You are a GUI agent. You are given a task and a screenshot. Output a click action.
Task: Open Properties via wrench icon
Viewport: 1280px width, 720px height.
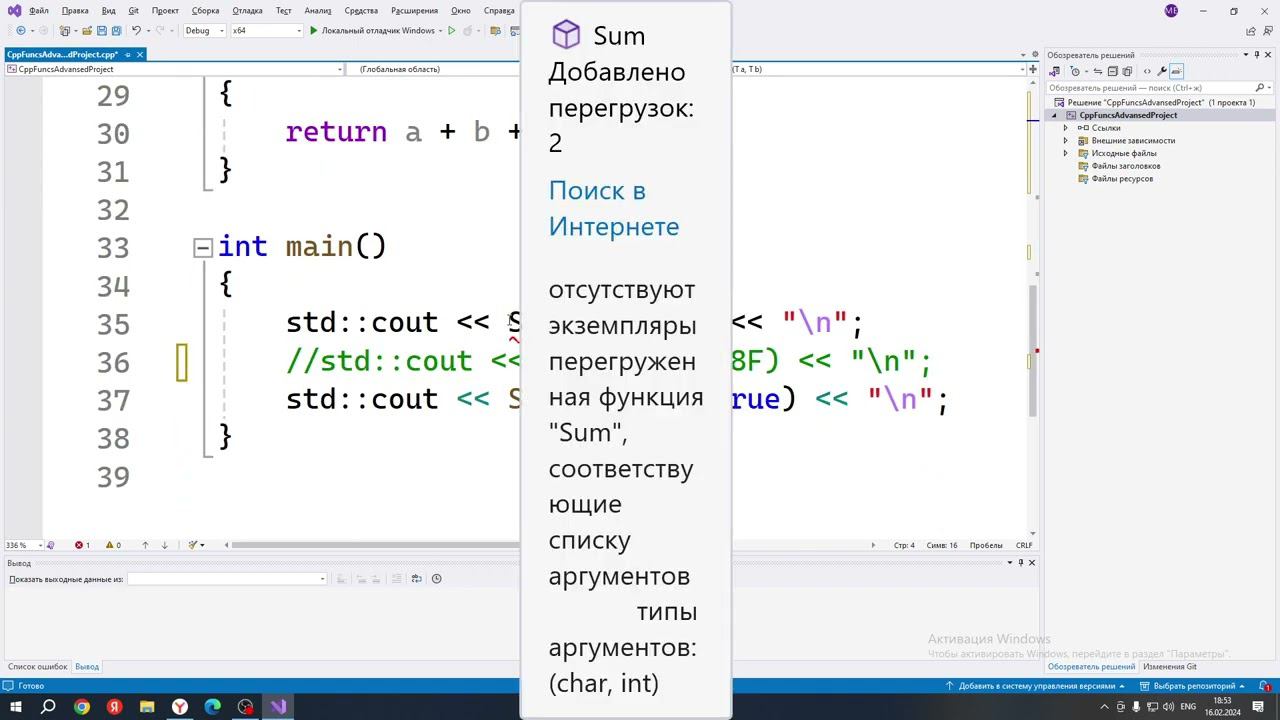click(x=1162, y=72)
